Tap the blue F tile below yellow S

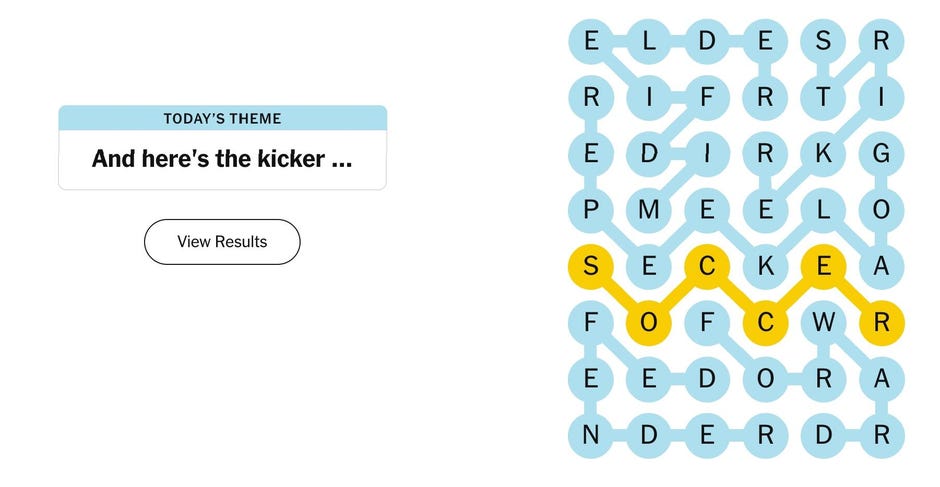591,322
